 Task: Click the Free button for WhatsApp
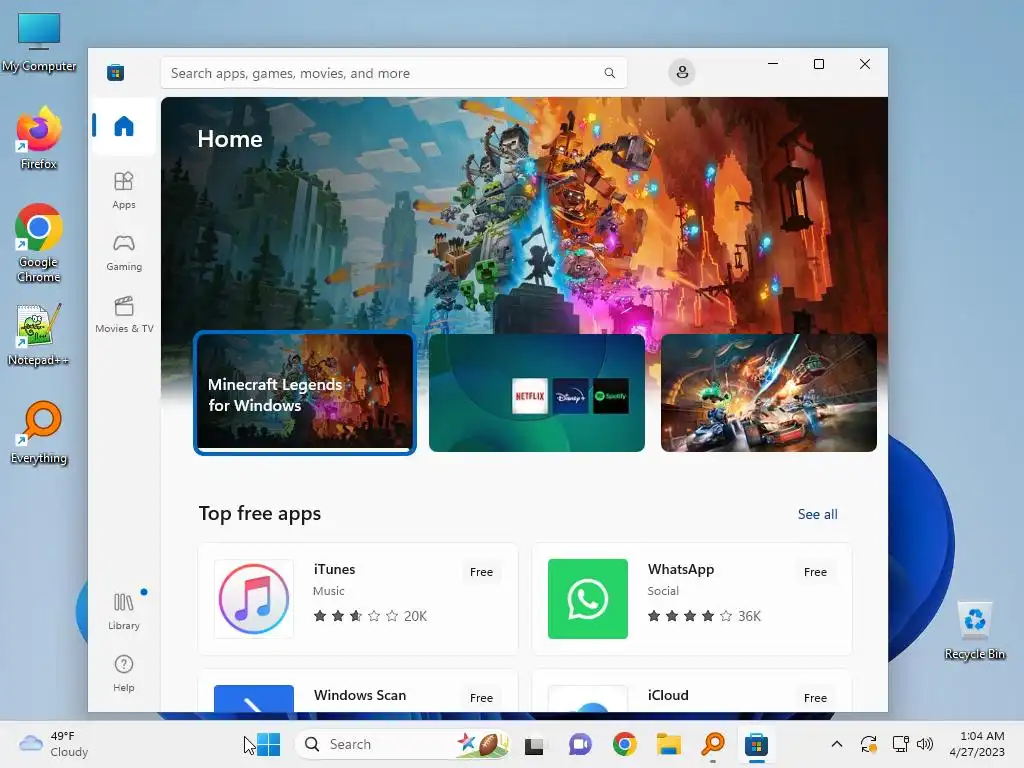pyautogui.click(x=815, y=572)
